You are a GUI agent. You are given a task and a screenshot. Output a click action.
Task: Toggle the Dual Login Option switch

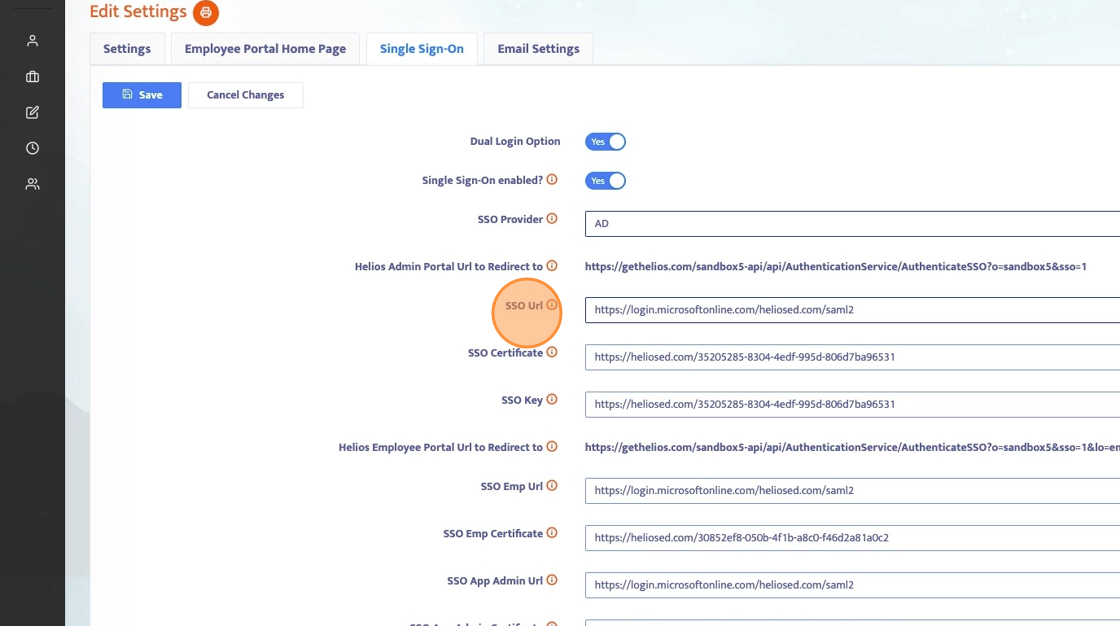click(x=606, y=141)
